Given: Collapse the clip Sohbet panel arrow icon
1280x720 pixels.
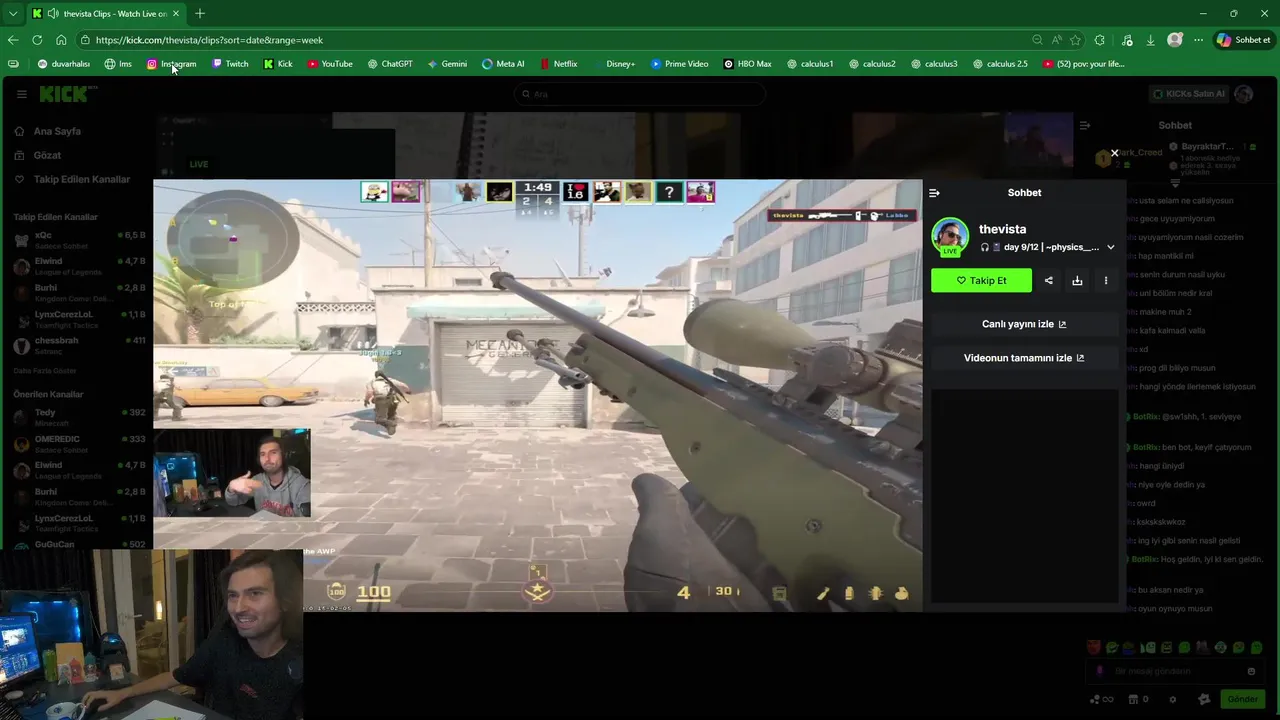Looking at the screenshot, I should [x=934, y=193].
